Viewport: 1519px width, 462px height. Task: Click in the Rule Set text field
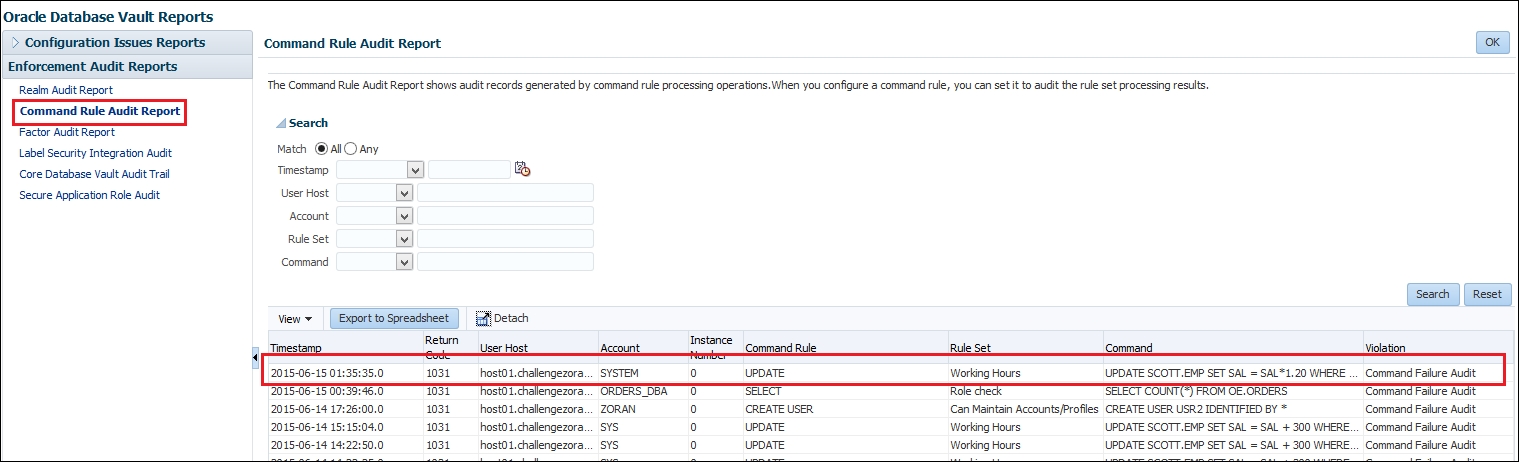click(505, 239)
